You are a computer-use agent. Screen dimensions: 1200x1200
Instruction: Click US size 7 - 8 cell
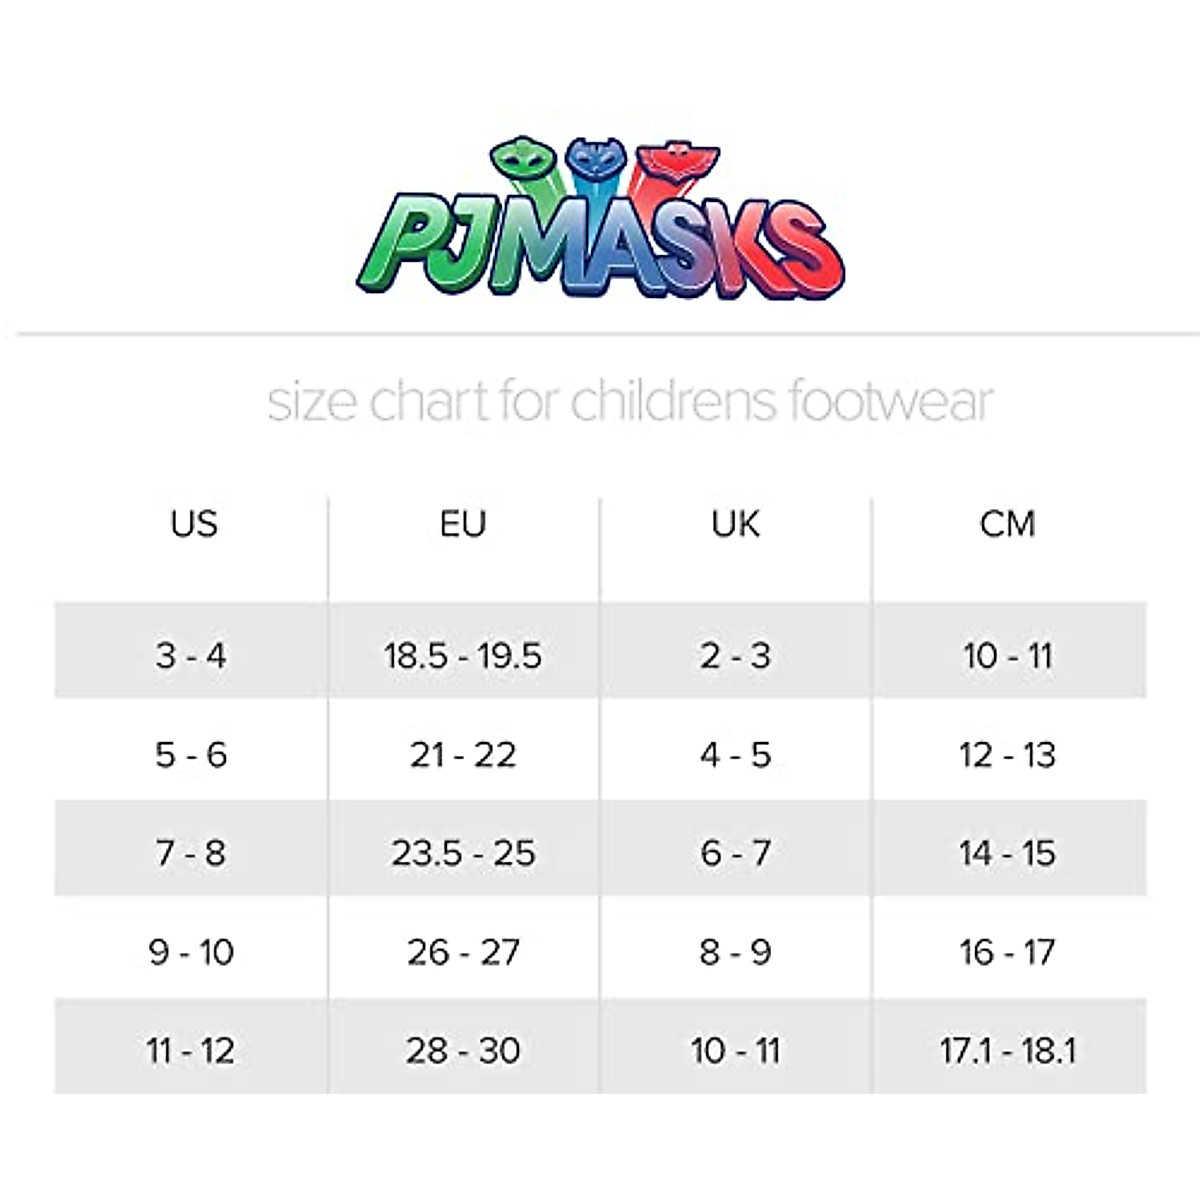191,853
